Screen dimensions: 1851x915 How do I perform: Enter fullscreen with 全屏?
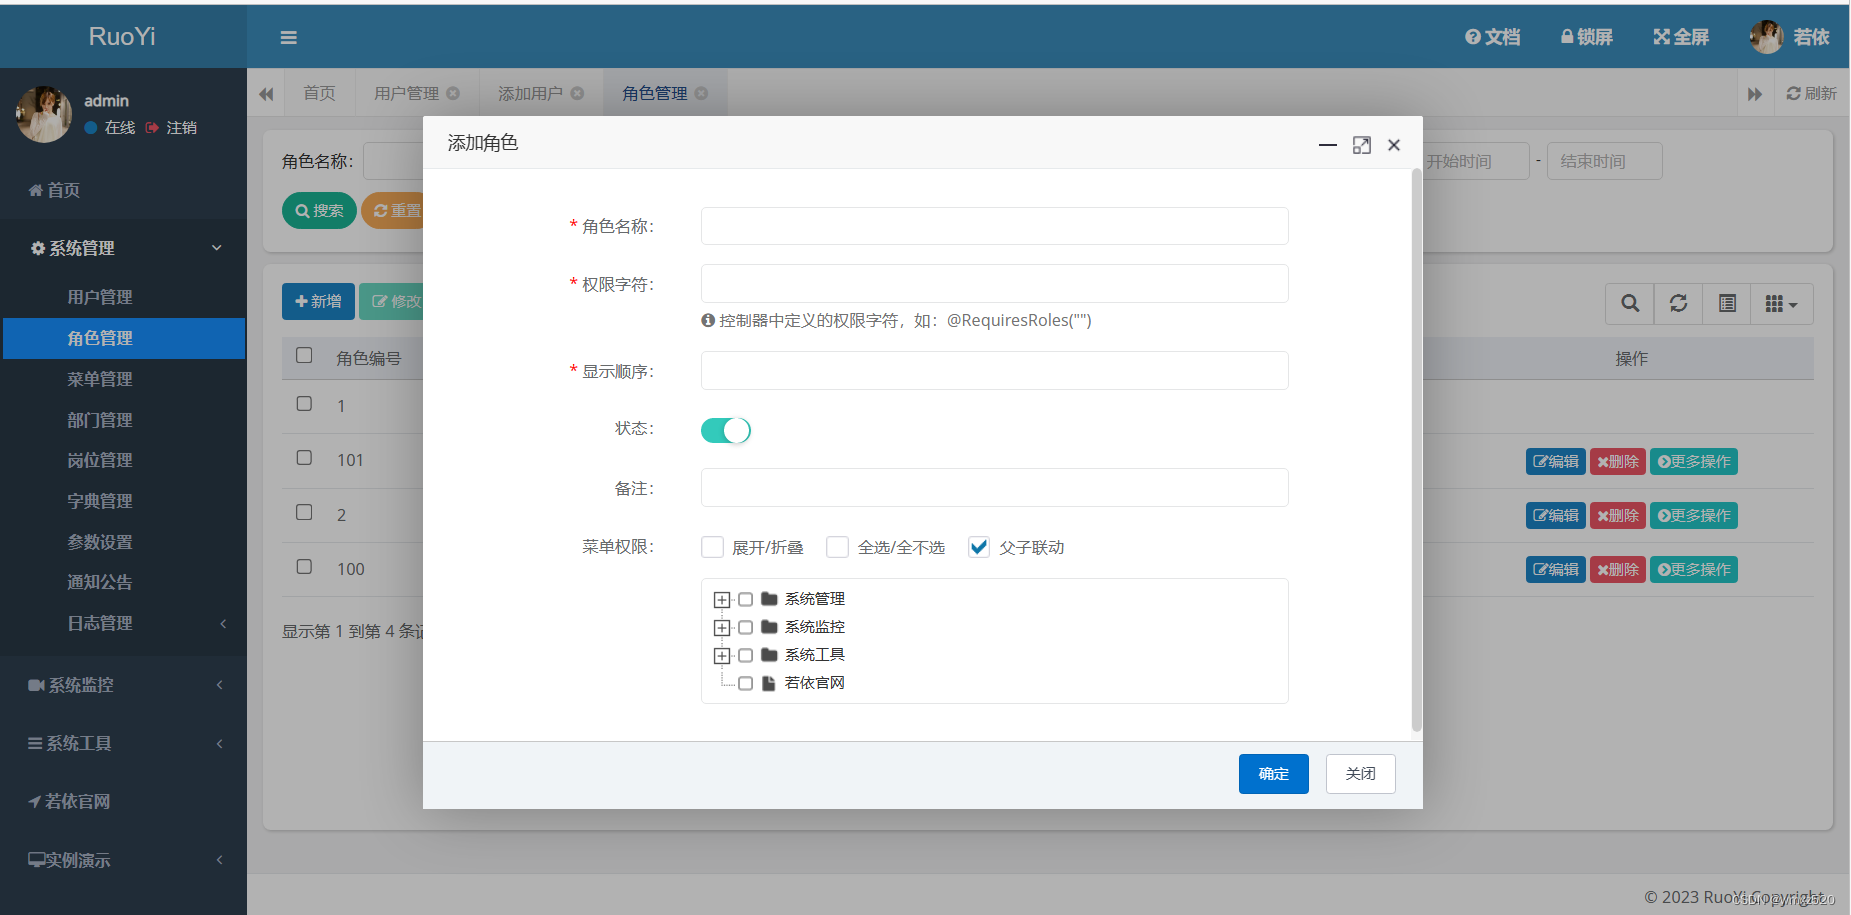(x=1680, y=37)
